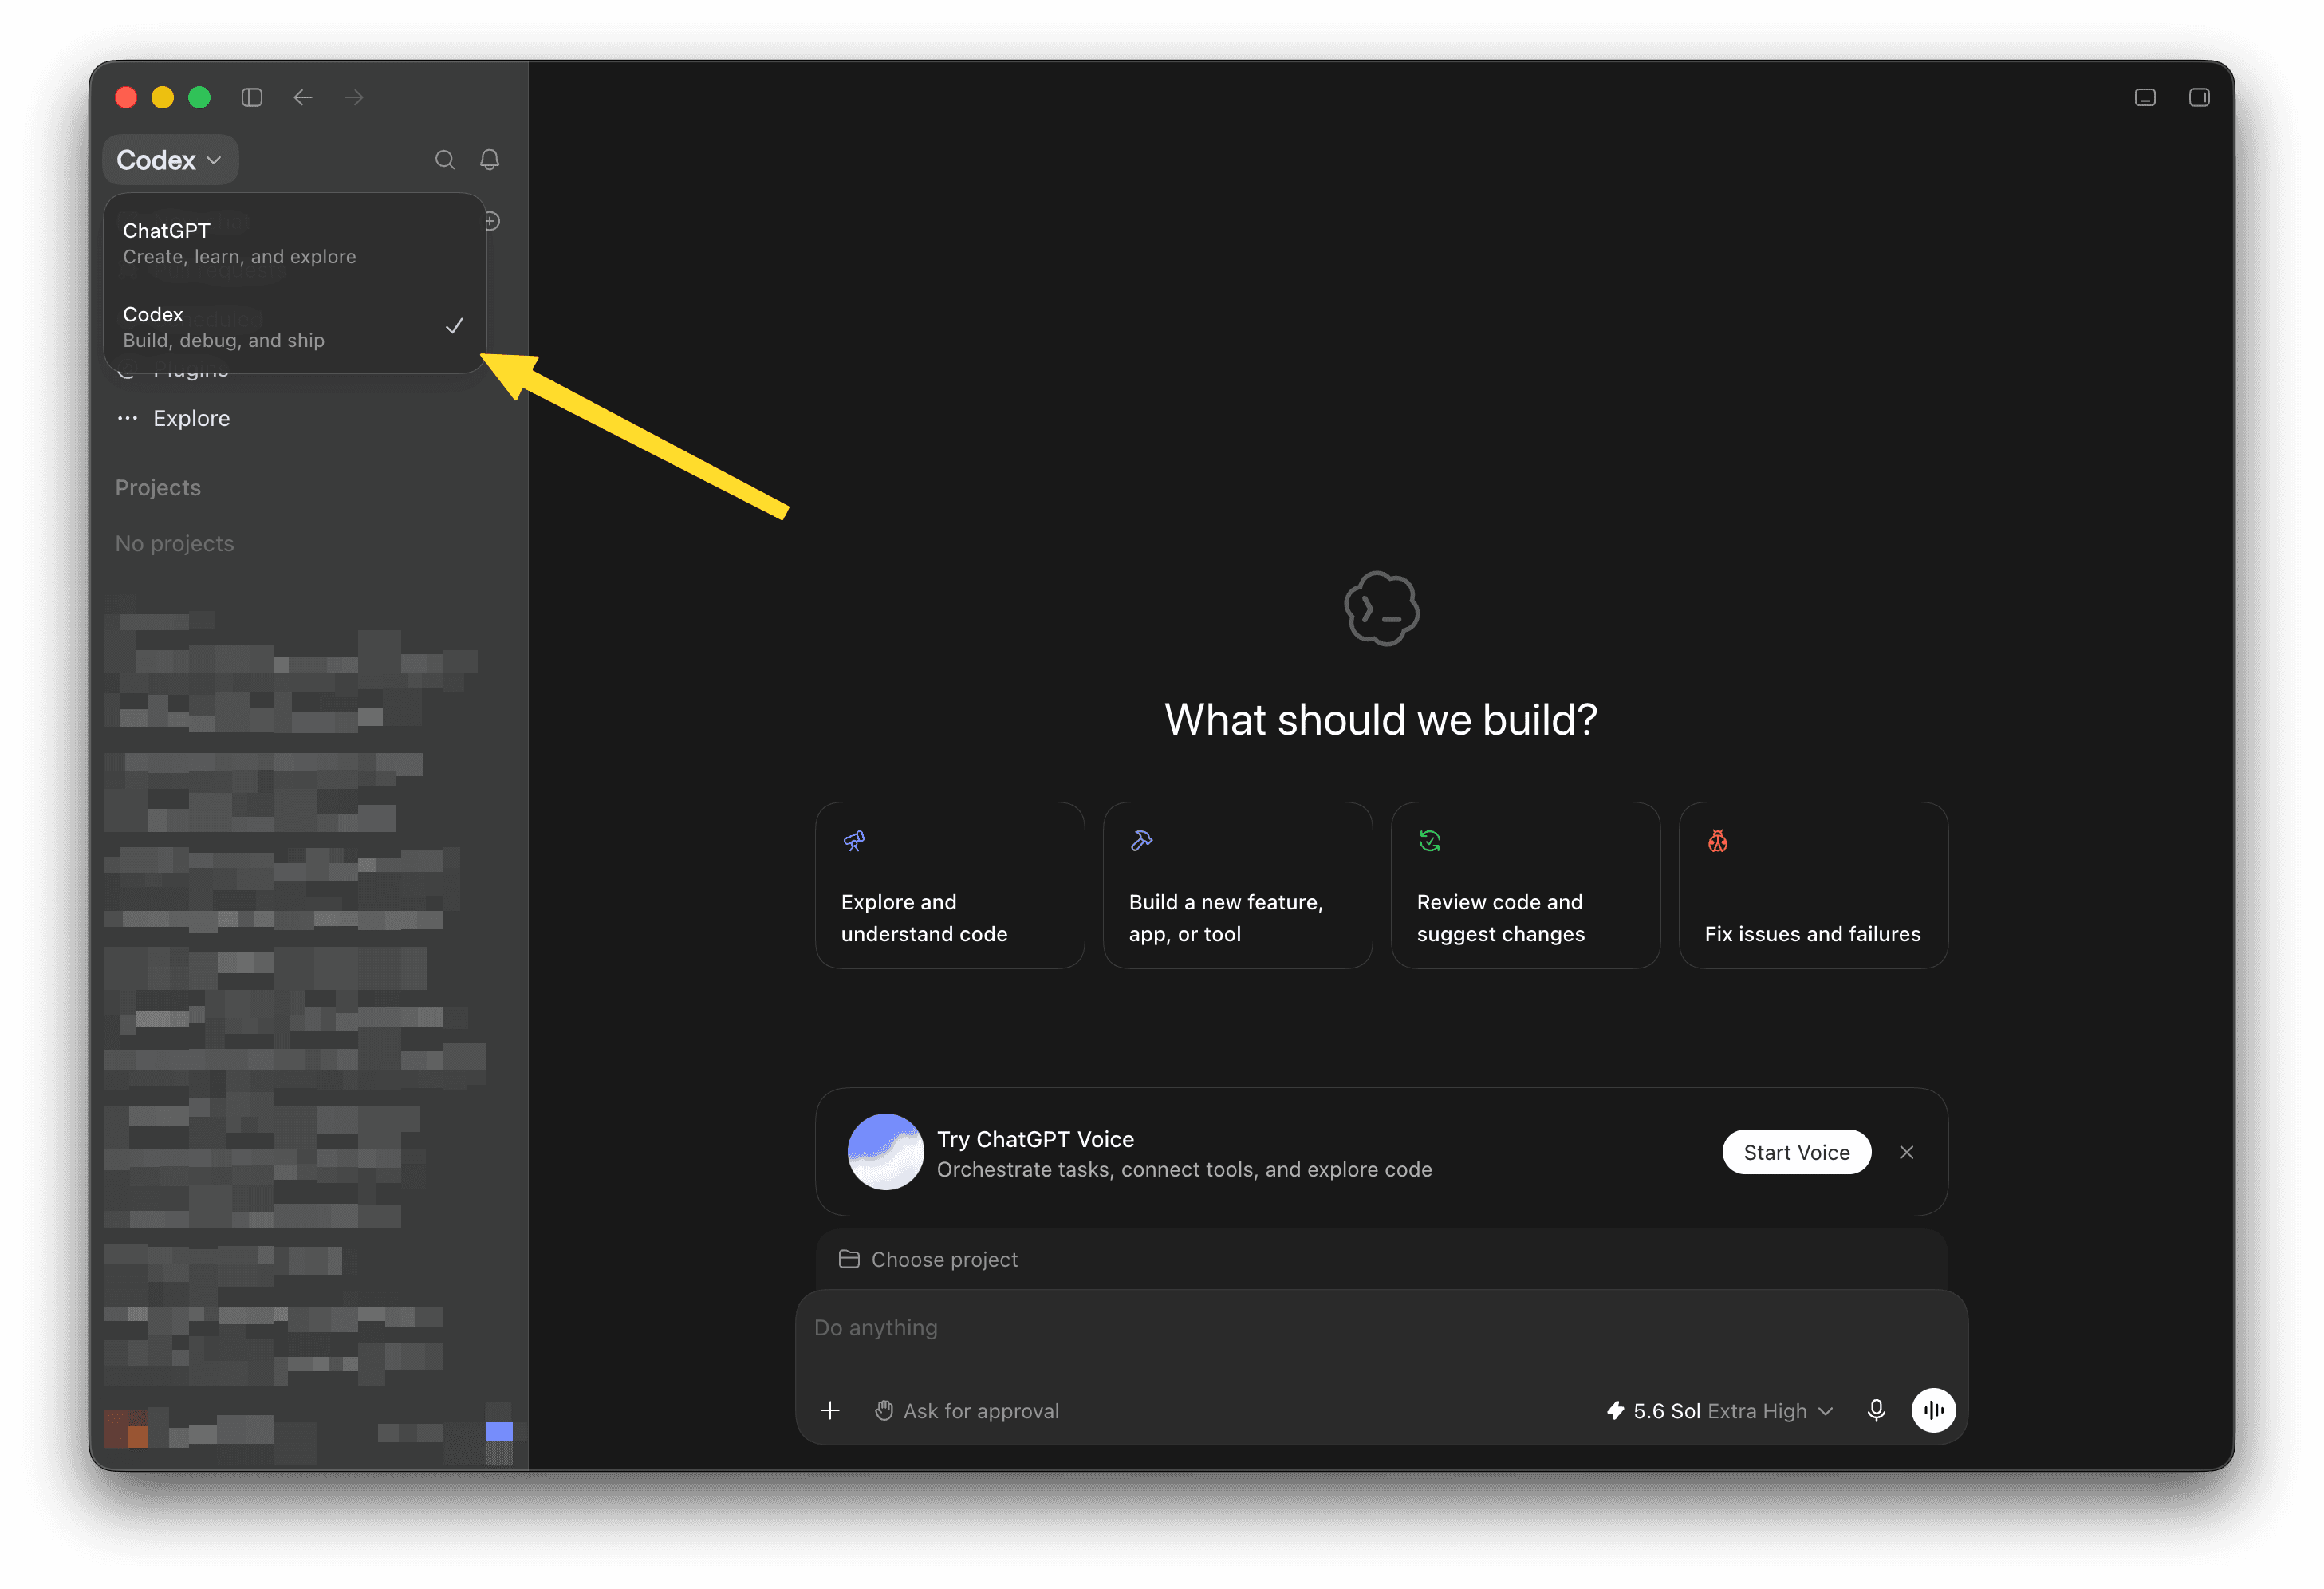Focus the Do anything input field
Image resolution: width=2324 pixels, height=1589 pixels.
pyautogui.click(x=1380, y=1328)
